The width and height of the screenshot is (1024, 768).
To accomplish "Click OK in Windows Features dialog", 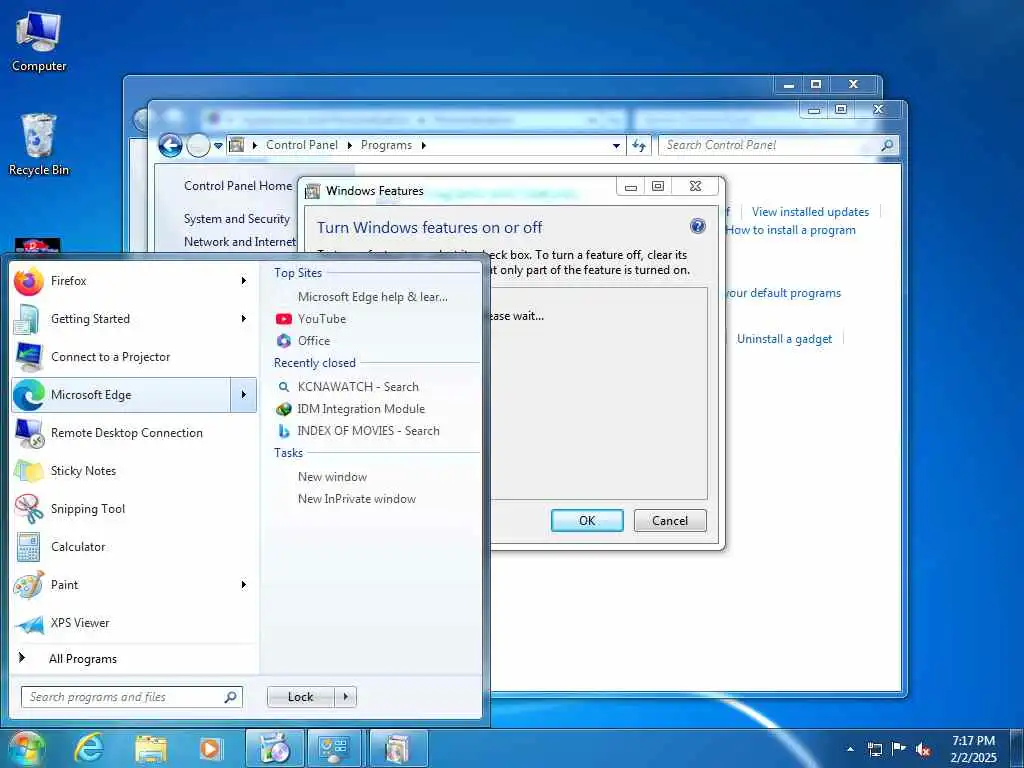I will pyautogui.click(x=587, y=520).
